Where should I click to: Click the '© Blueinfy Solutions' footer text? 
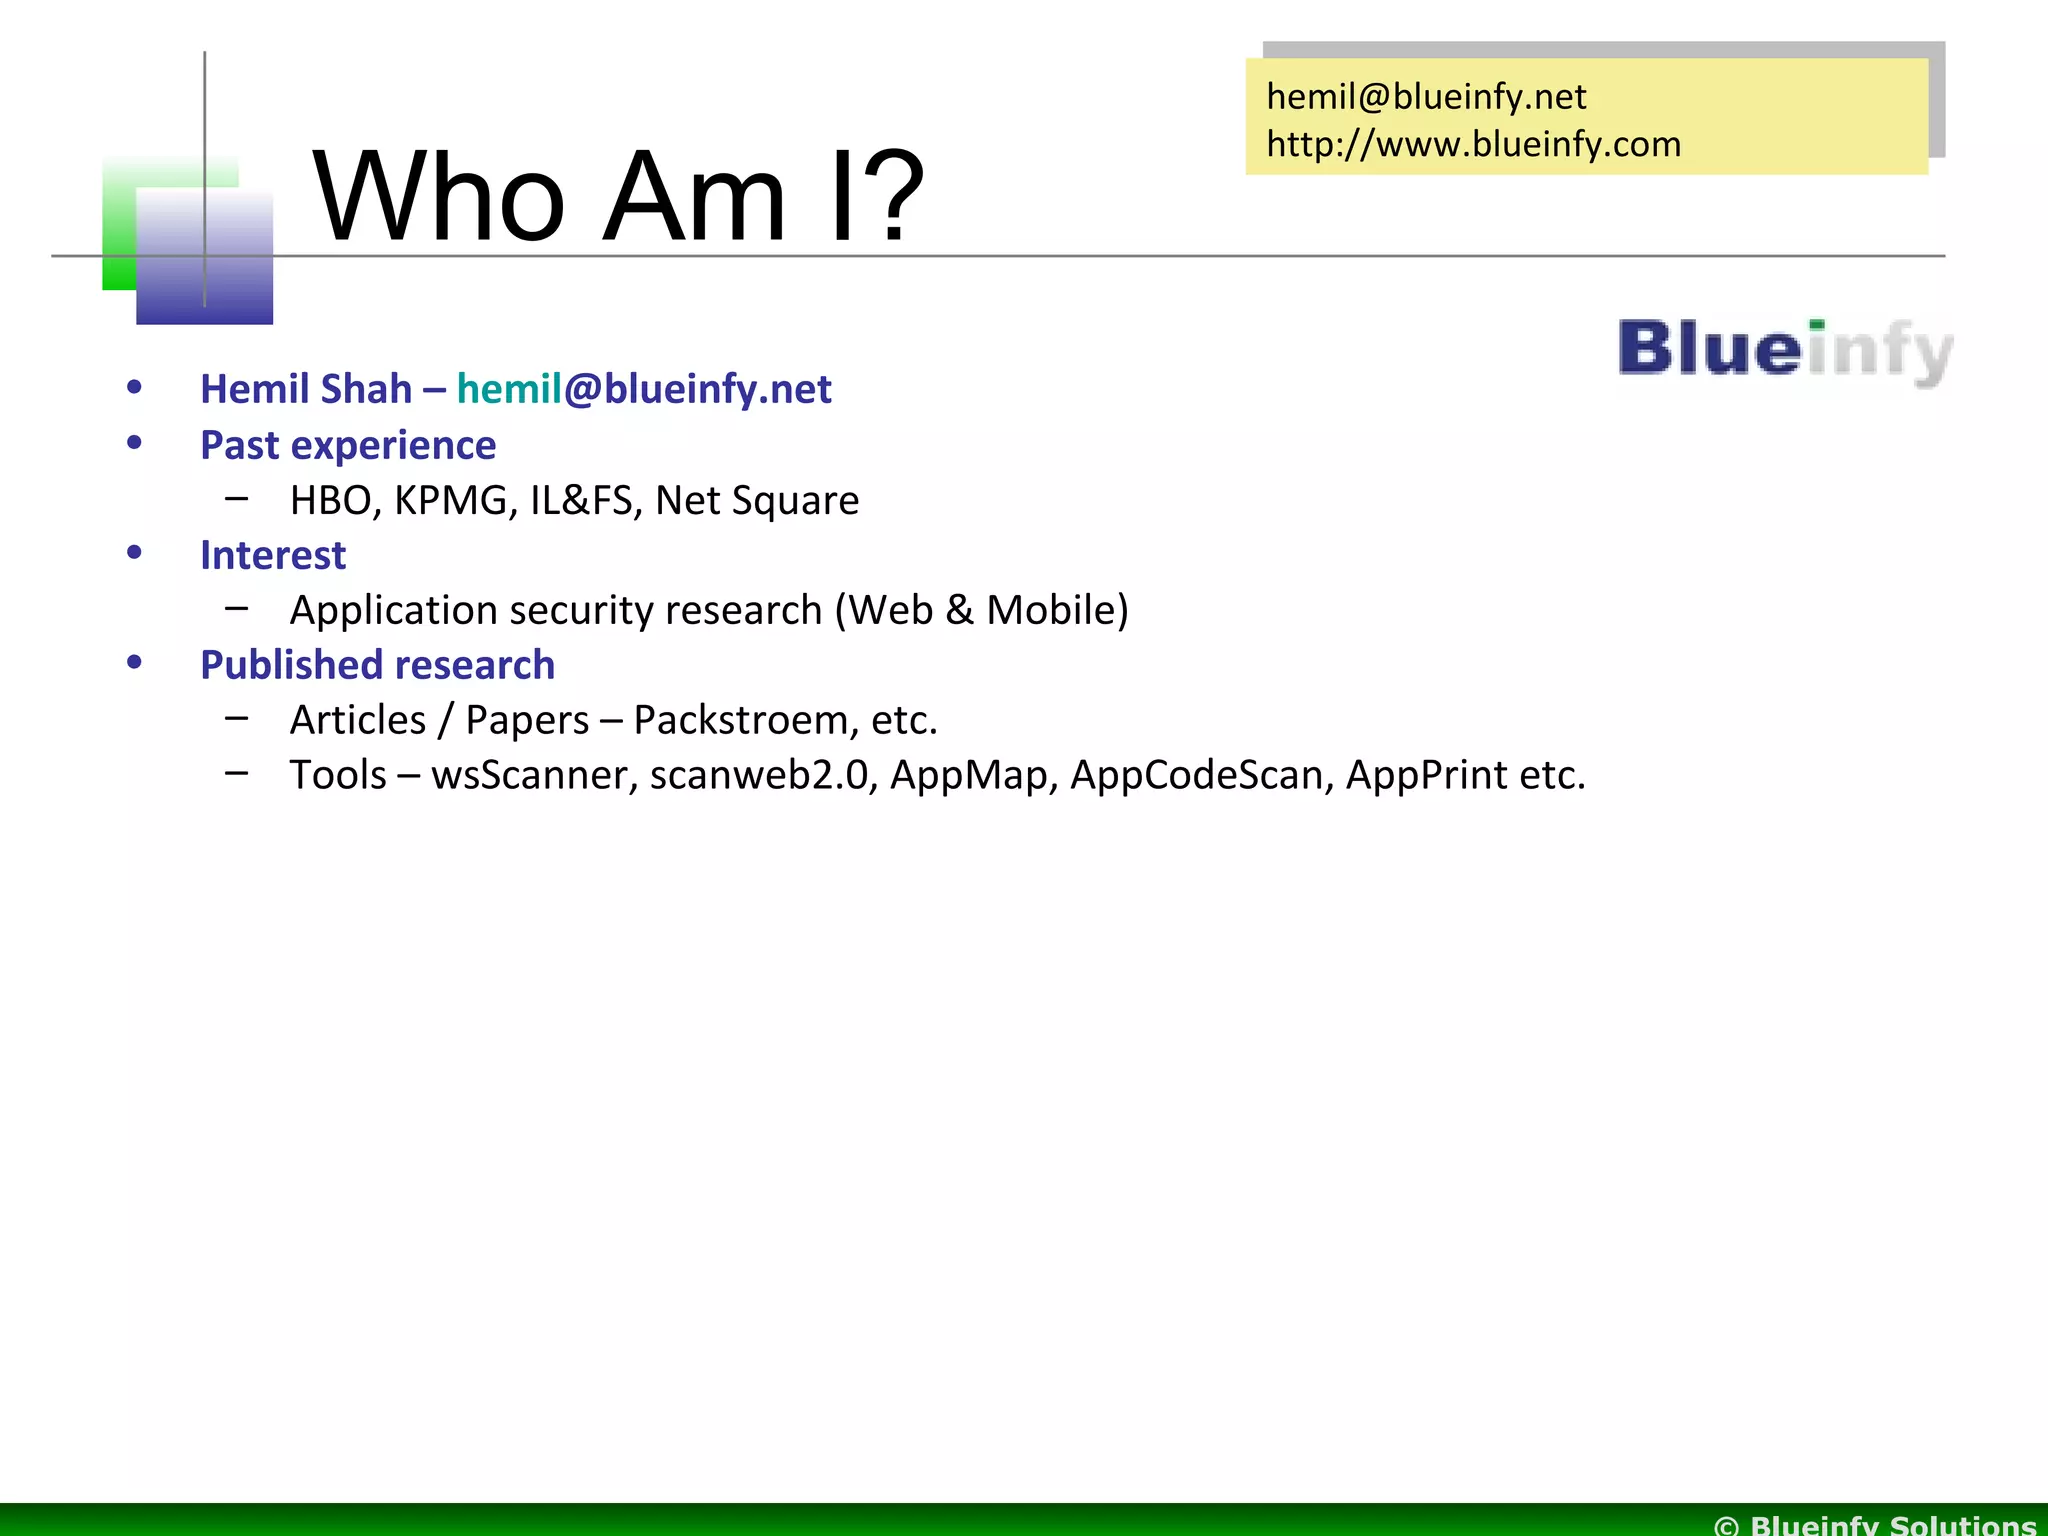(1875, 1525)
